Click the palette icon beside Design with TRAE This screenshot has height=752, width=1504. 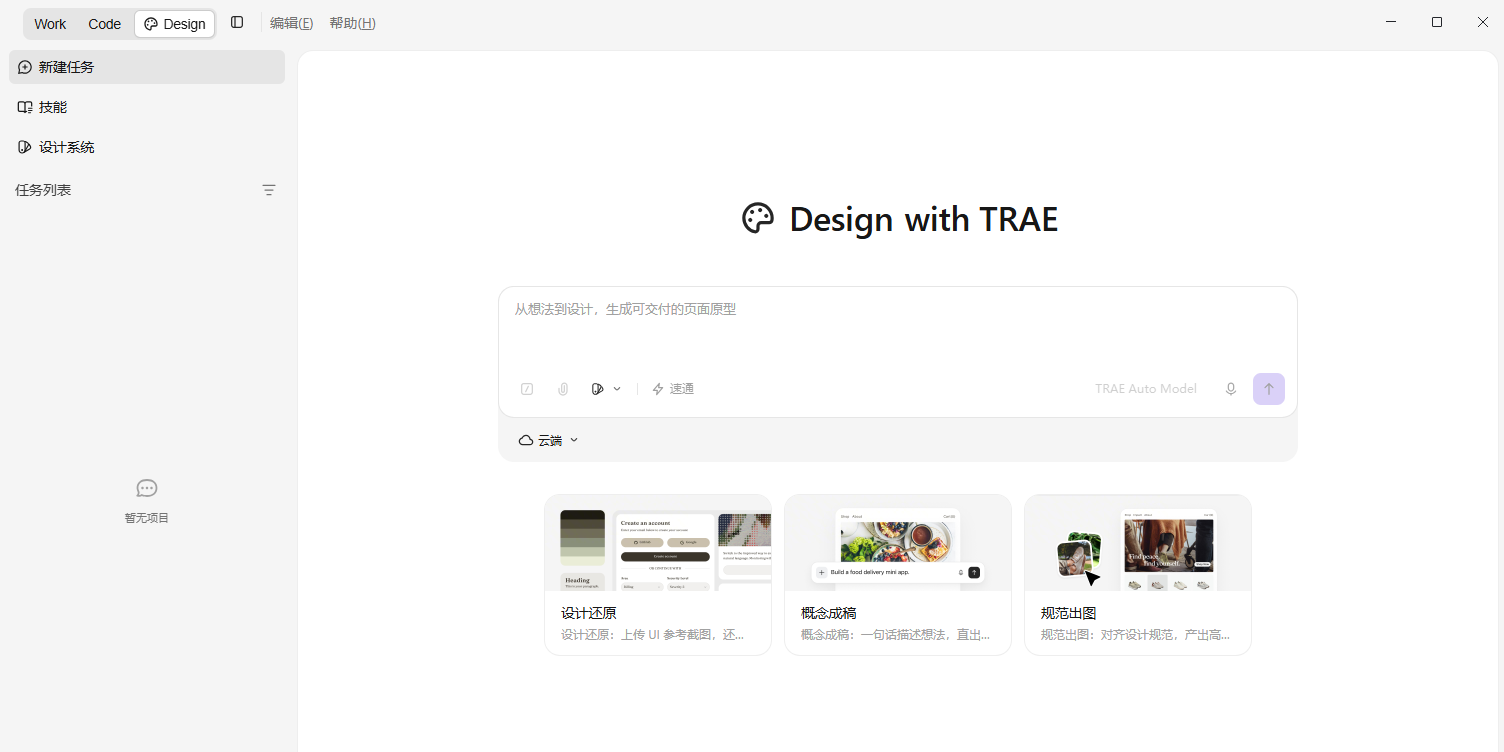pyautogui.click(x=758, y=218)
